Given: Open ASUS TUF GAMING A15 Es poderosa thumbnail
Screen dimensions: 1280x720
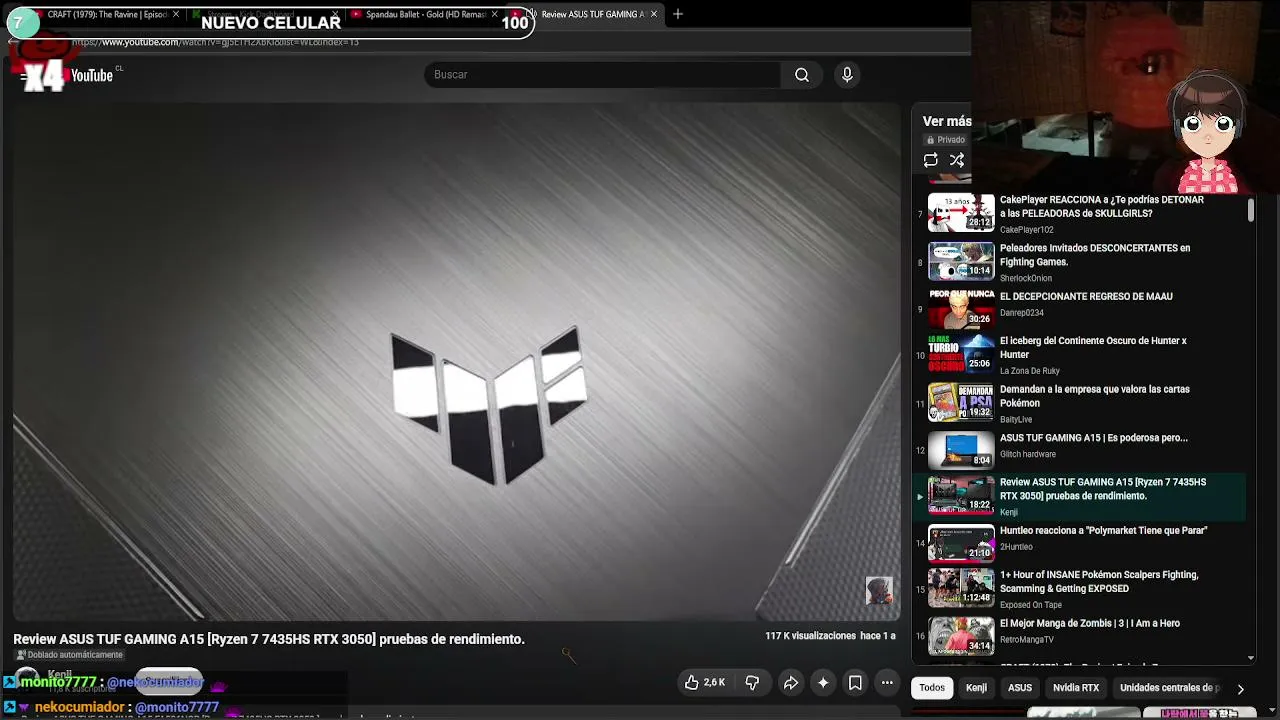Looking at the screenshot, I should coord(961,451).
